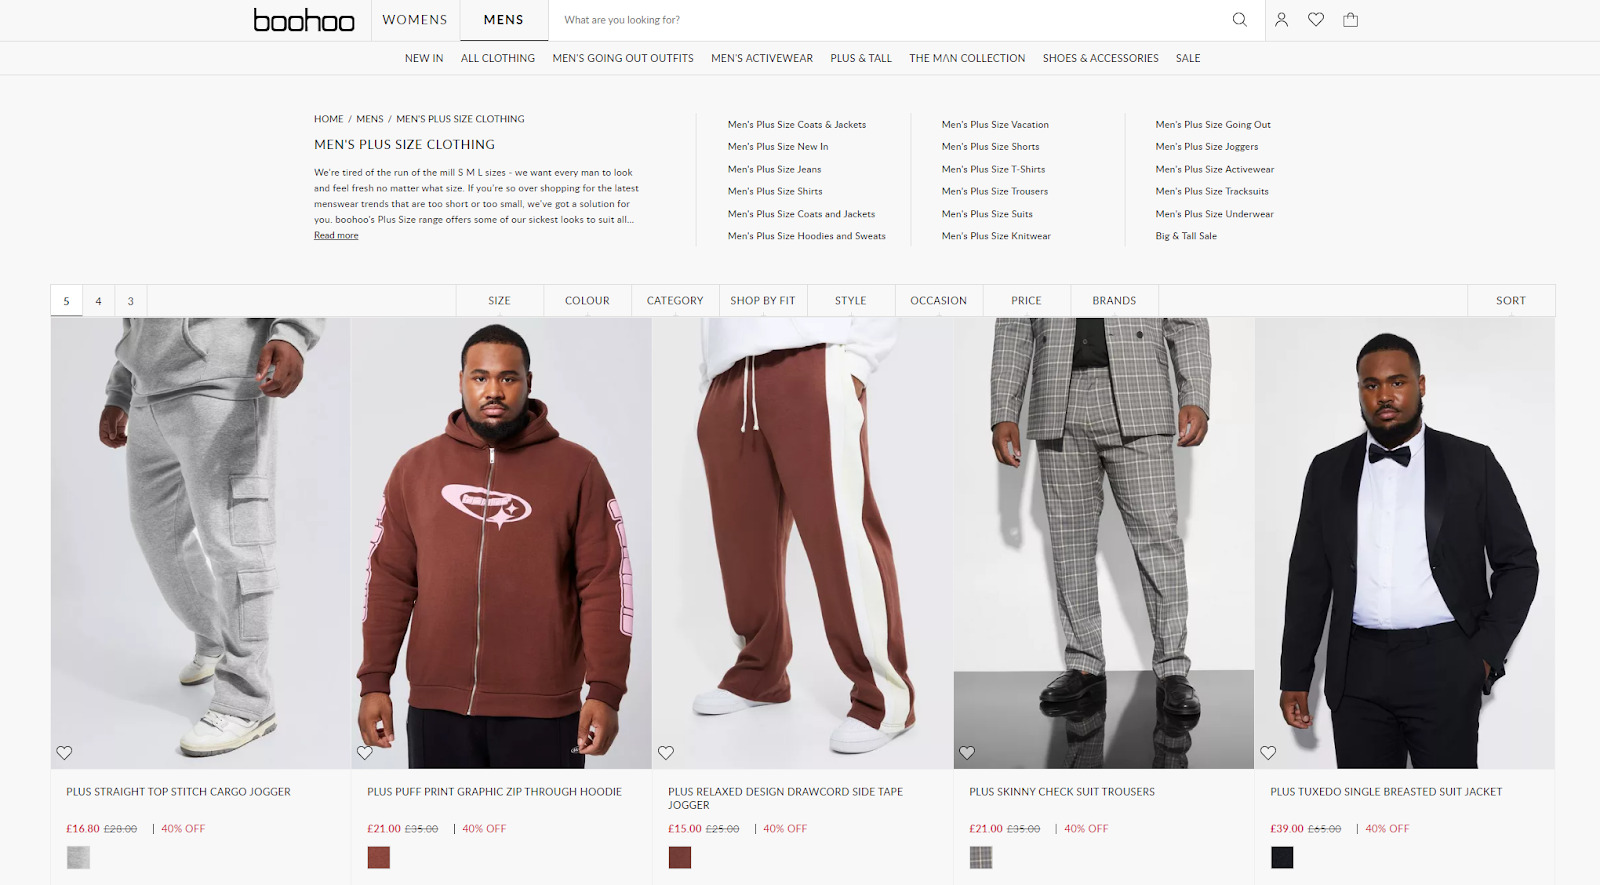Favorite the drawcord side tape jogger
The image size is (1600, 885).
pyautogui.click(x=666, y=753)
